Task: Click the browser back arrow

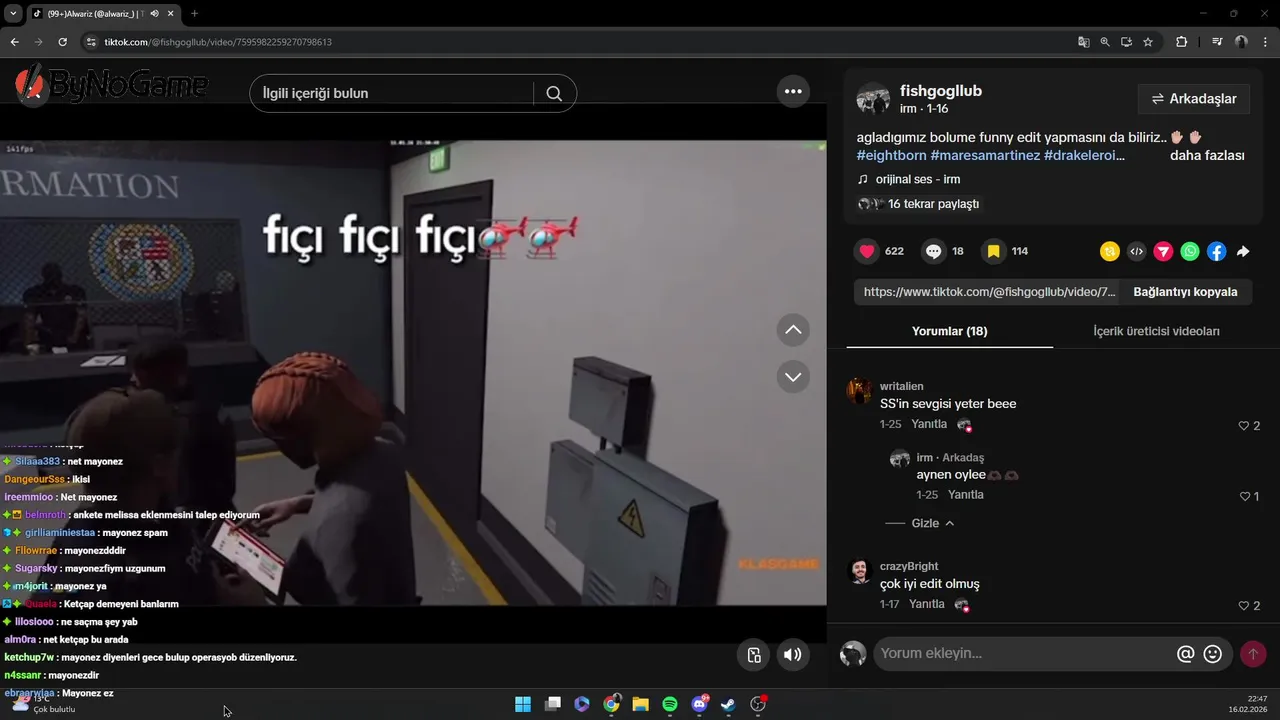Action: (x=14, y=42)
